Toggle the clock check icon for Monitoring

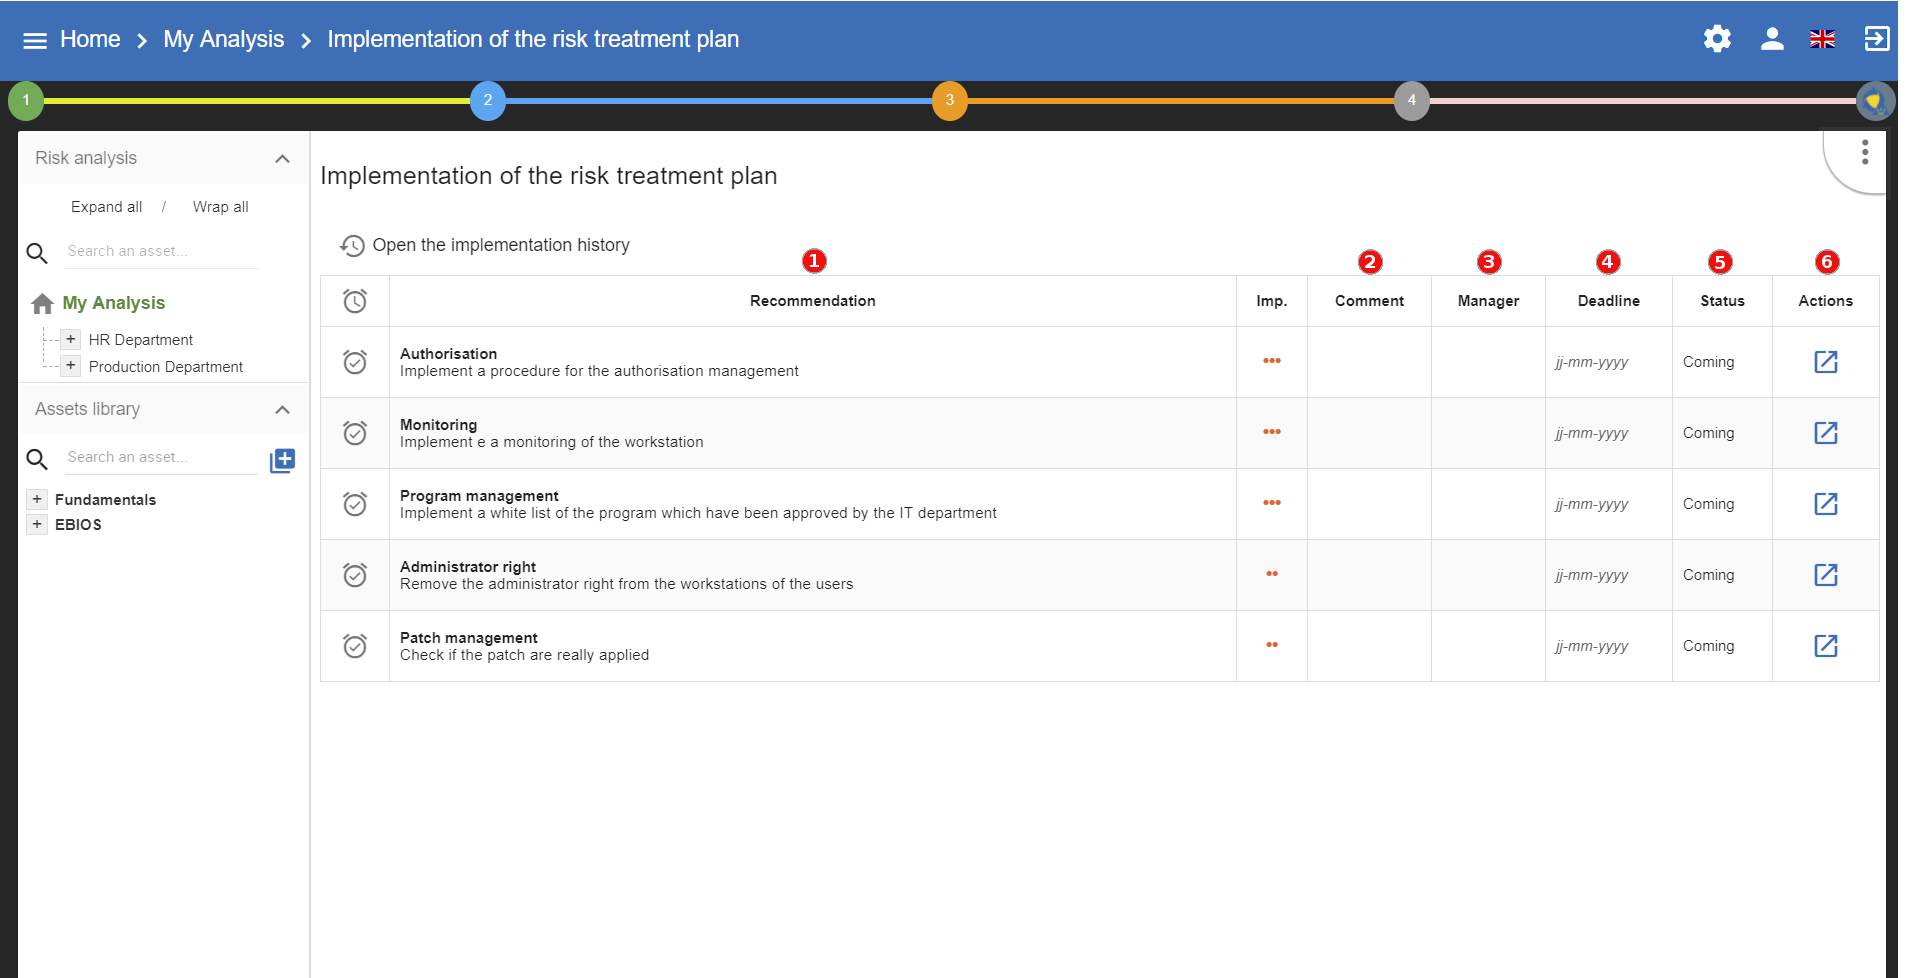point(355,433)
